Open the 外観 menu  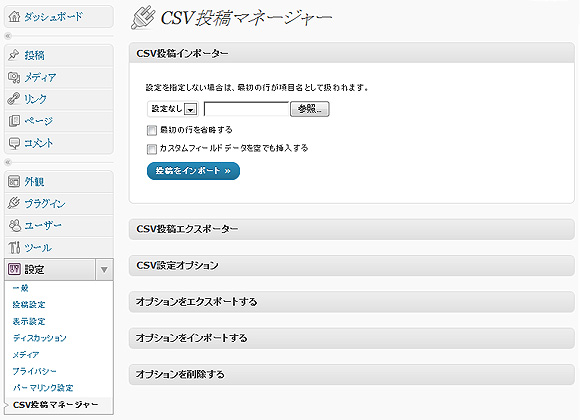35,182
